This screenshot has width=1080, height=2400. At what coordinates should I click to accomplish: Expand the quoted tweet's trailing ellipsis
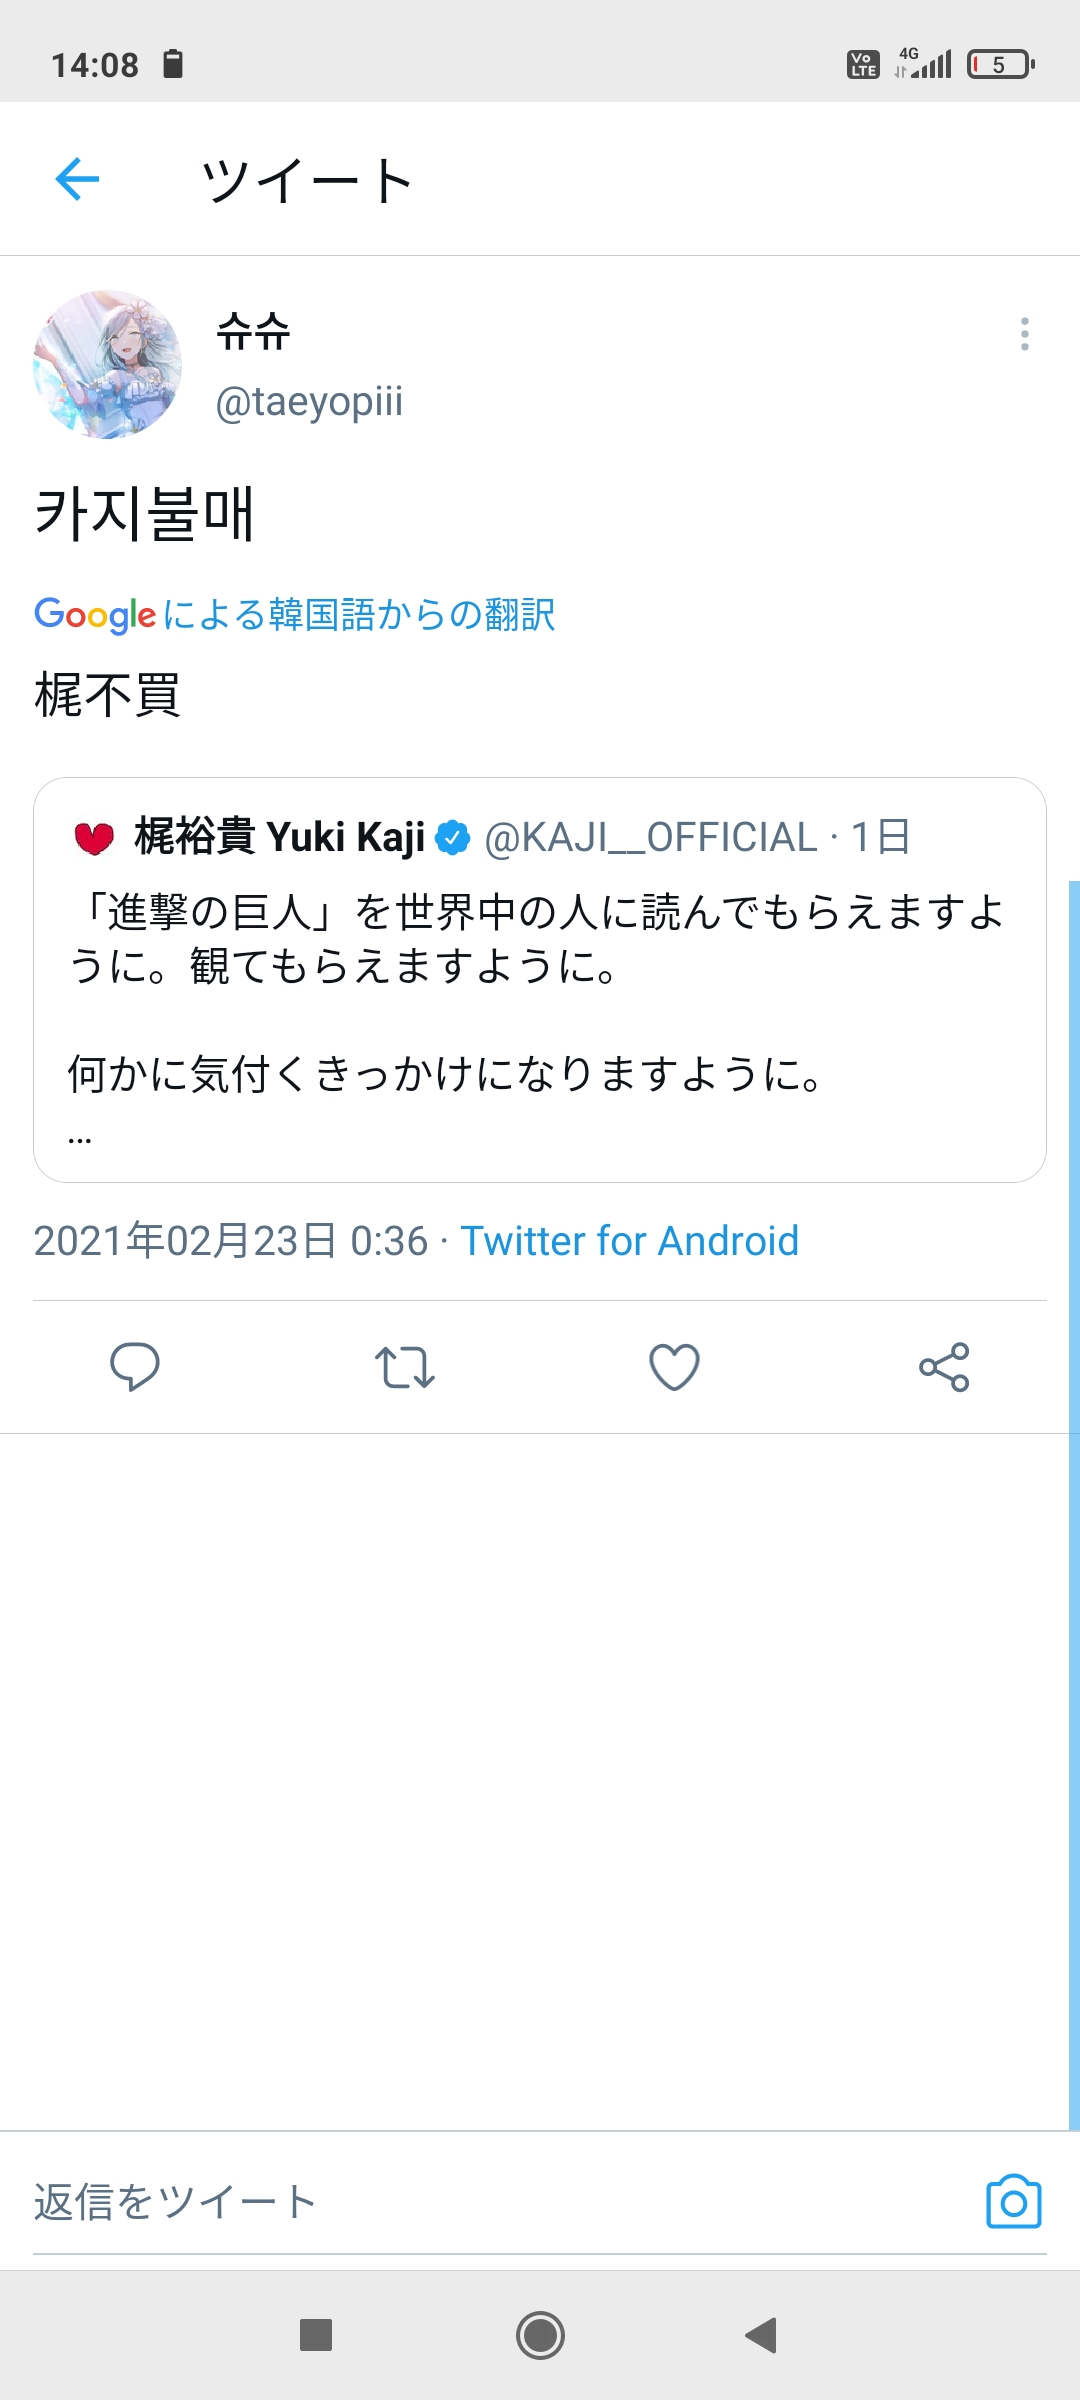click(x=80, y=1138)
